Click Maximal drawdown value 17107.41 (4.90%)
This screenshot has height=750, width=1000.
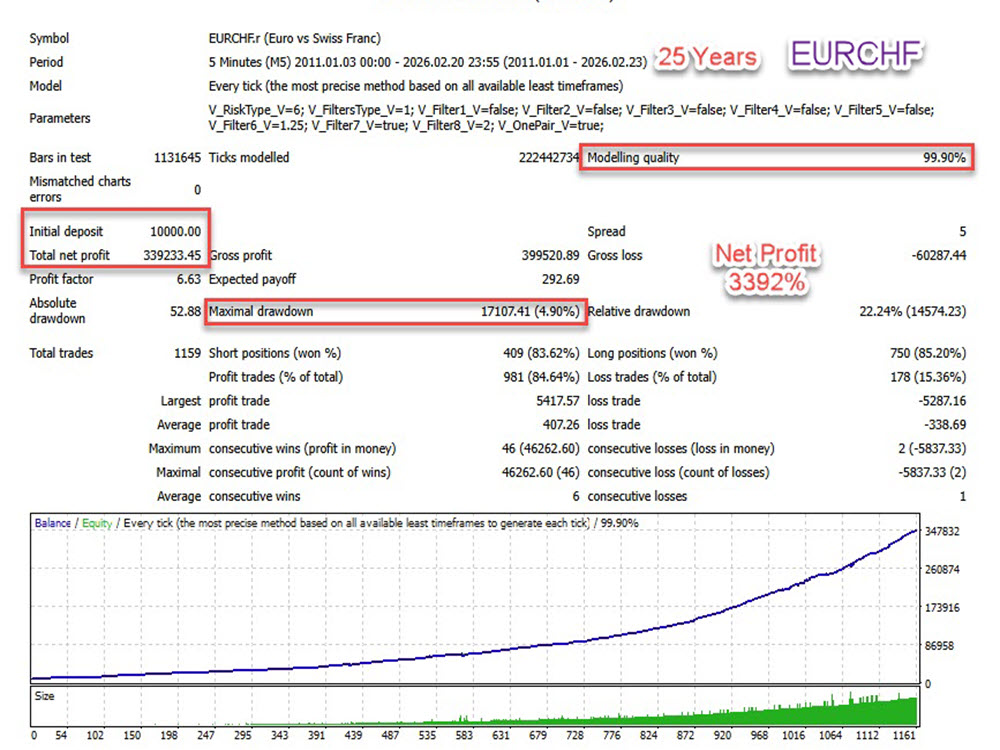click(x=530, y=311)
